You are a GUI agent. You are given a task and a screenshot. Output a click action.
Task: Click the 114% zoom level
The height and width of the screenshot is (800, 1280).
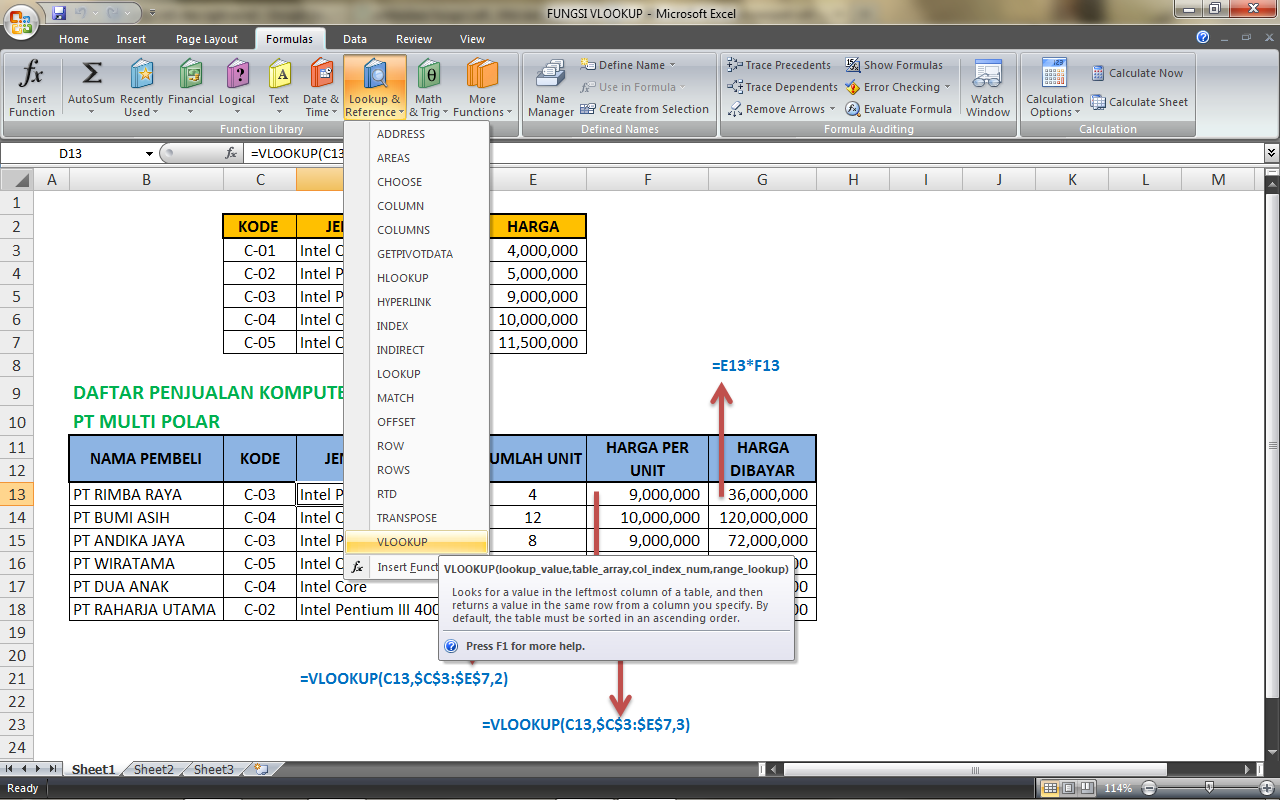point(1118,788)
